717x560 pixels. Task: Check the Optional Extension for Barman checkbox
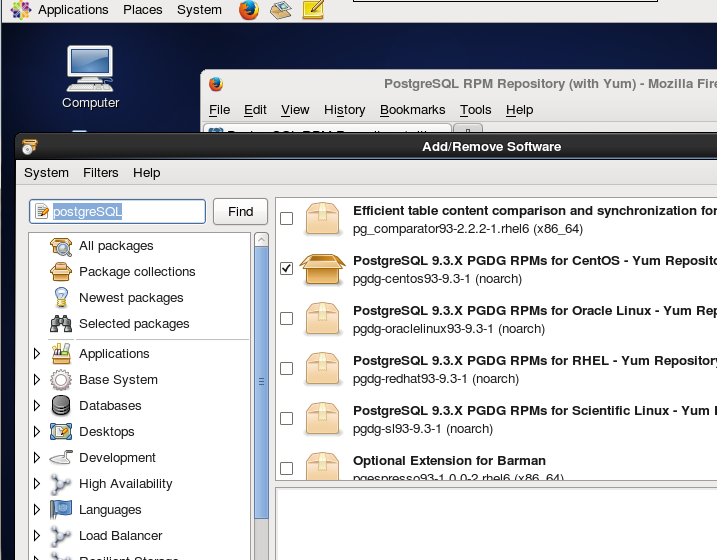point(287,468)
